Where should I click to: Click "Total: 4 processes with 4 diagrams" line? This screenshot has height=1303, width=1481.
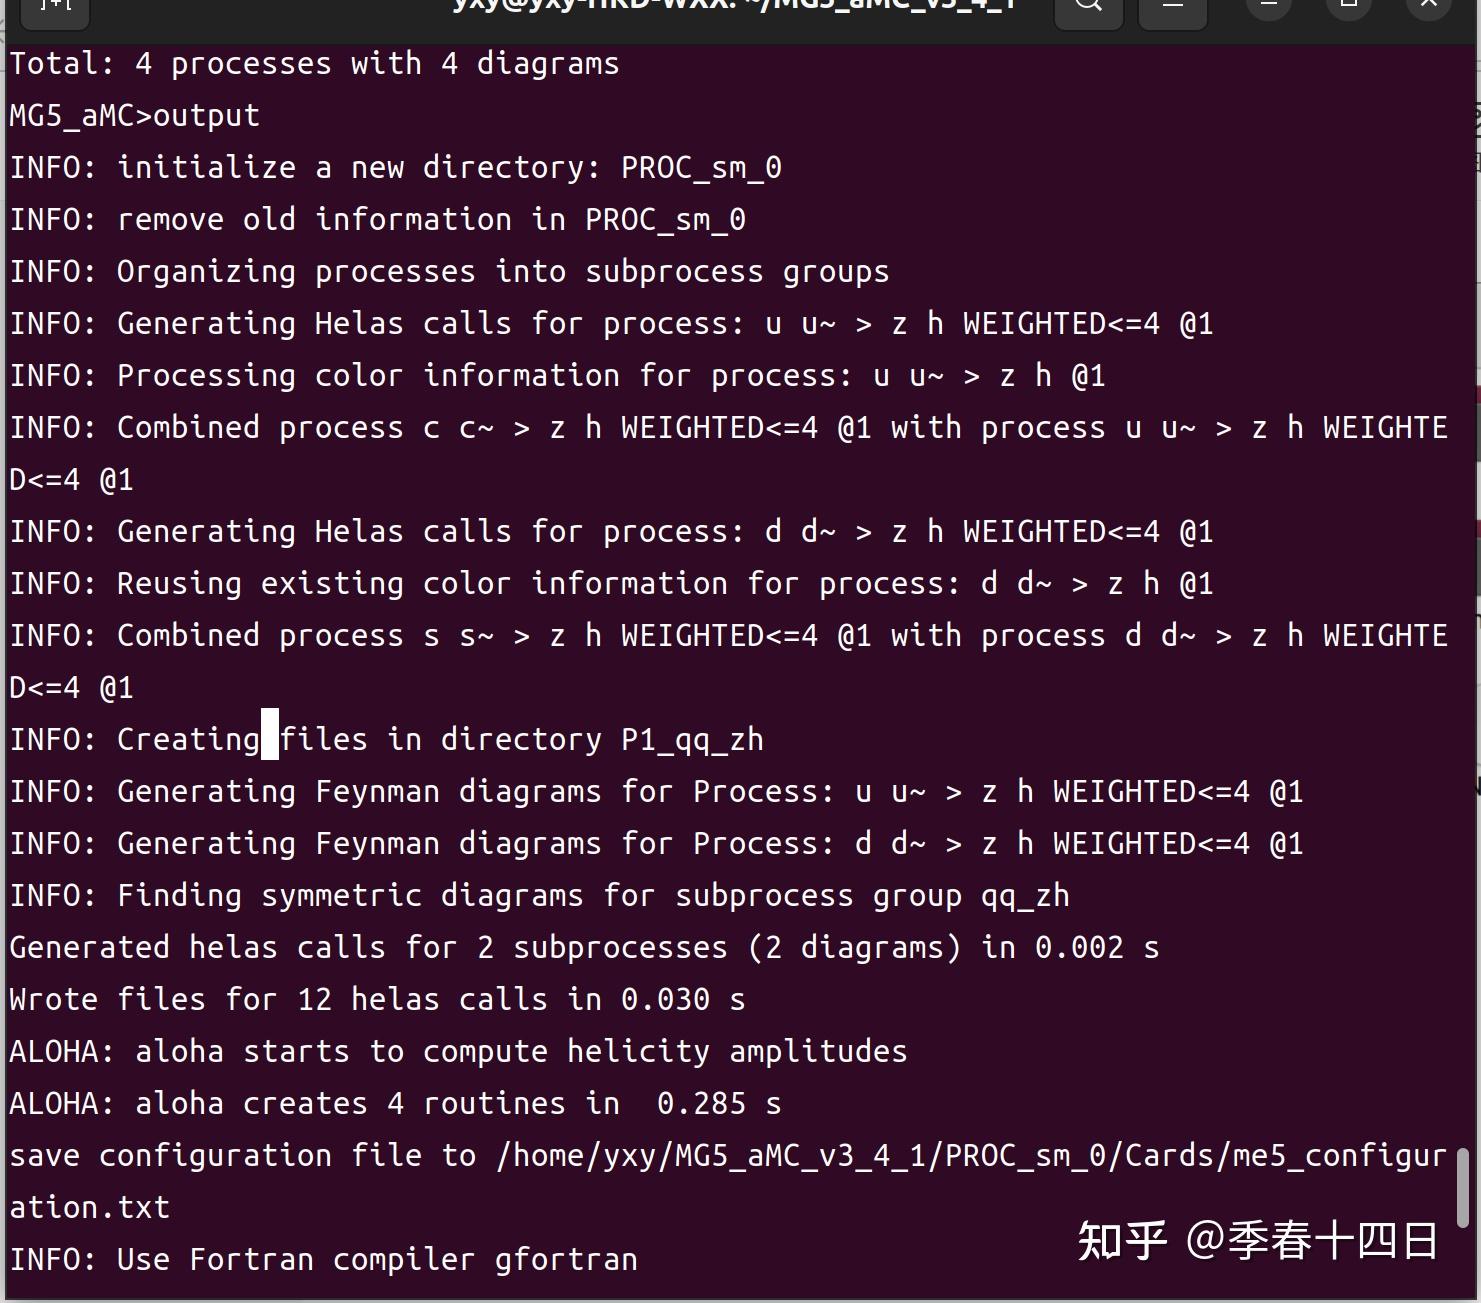point(315,64)
